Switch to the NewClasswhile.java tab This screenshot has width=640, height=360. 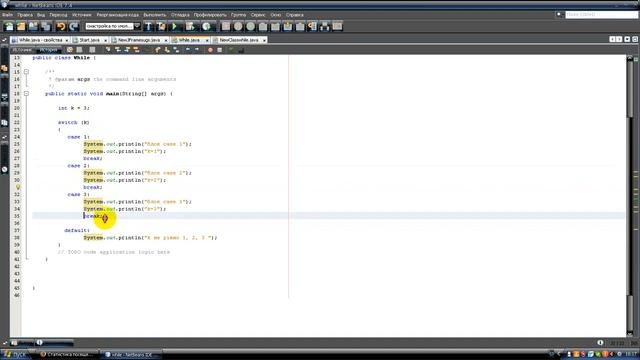coord(239,40)
